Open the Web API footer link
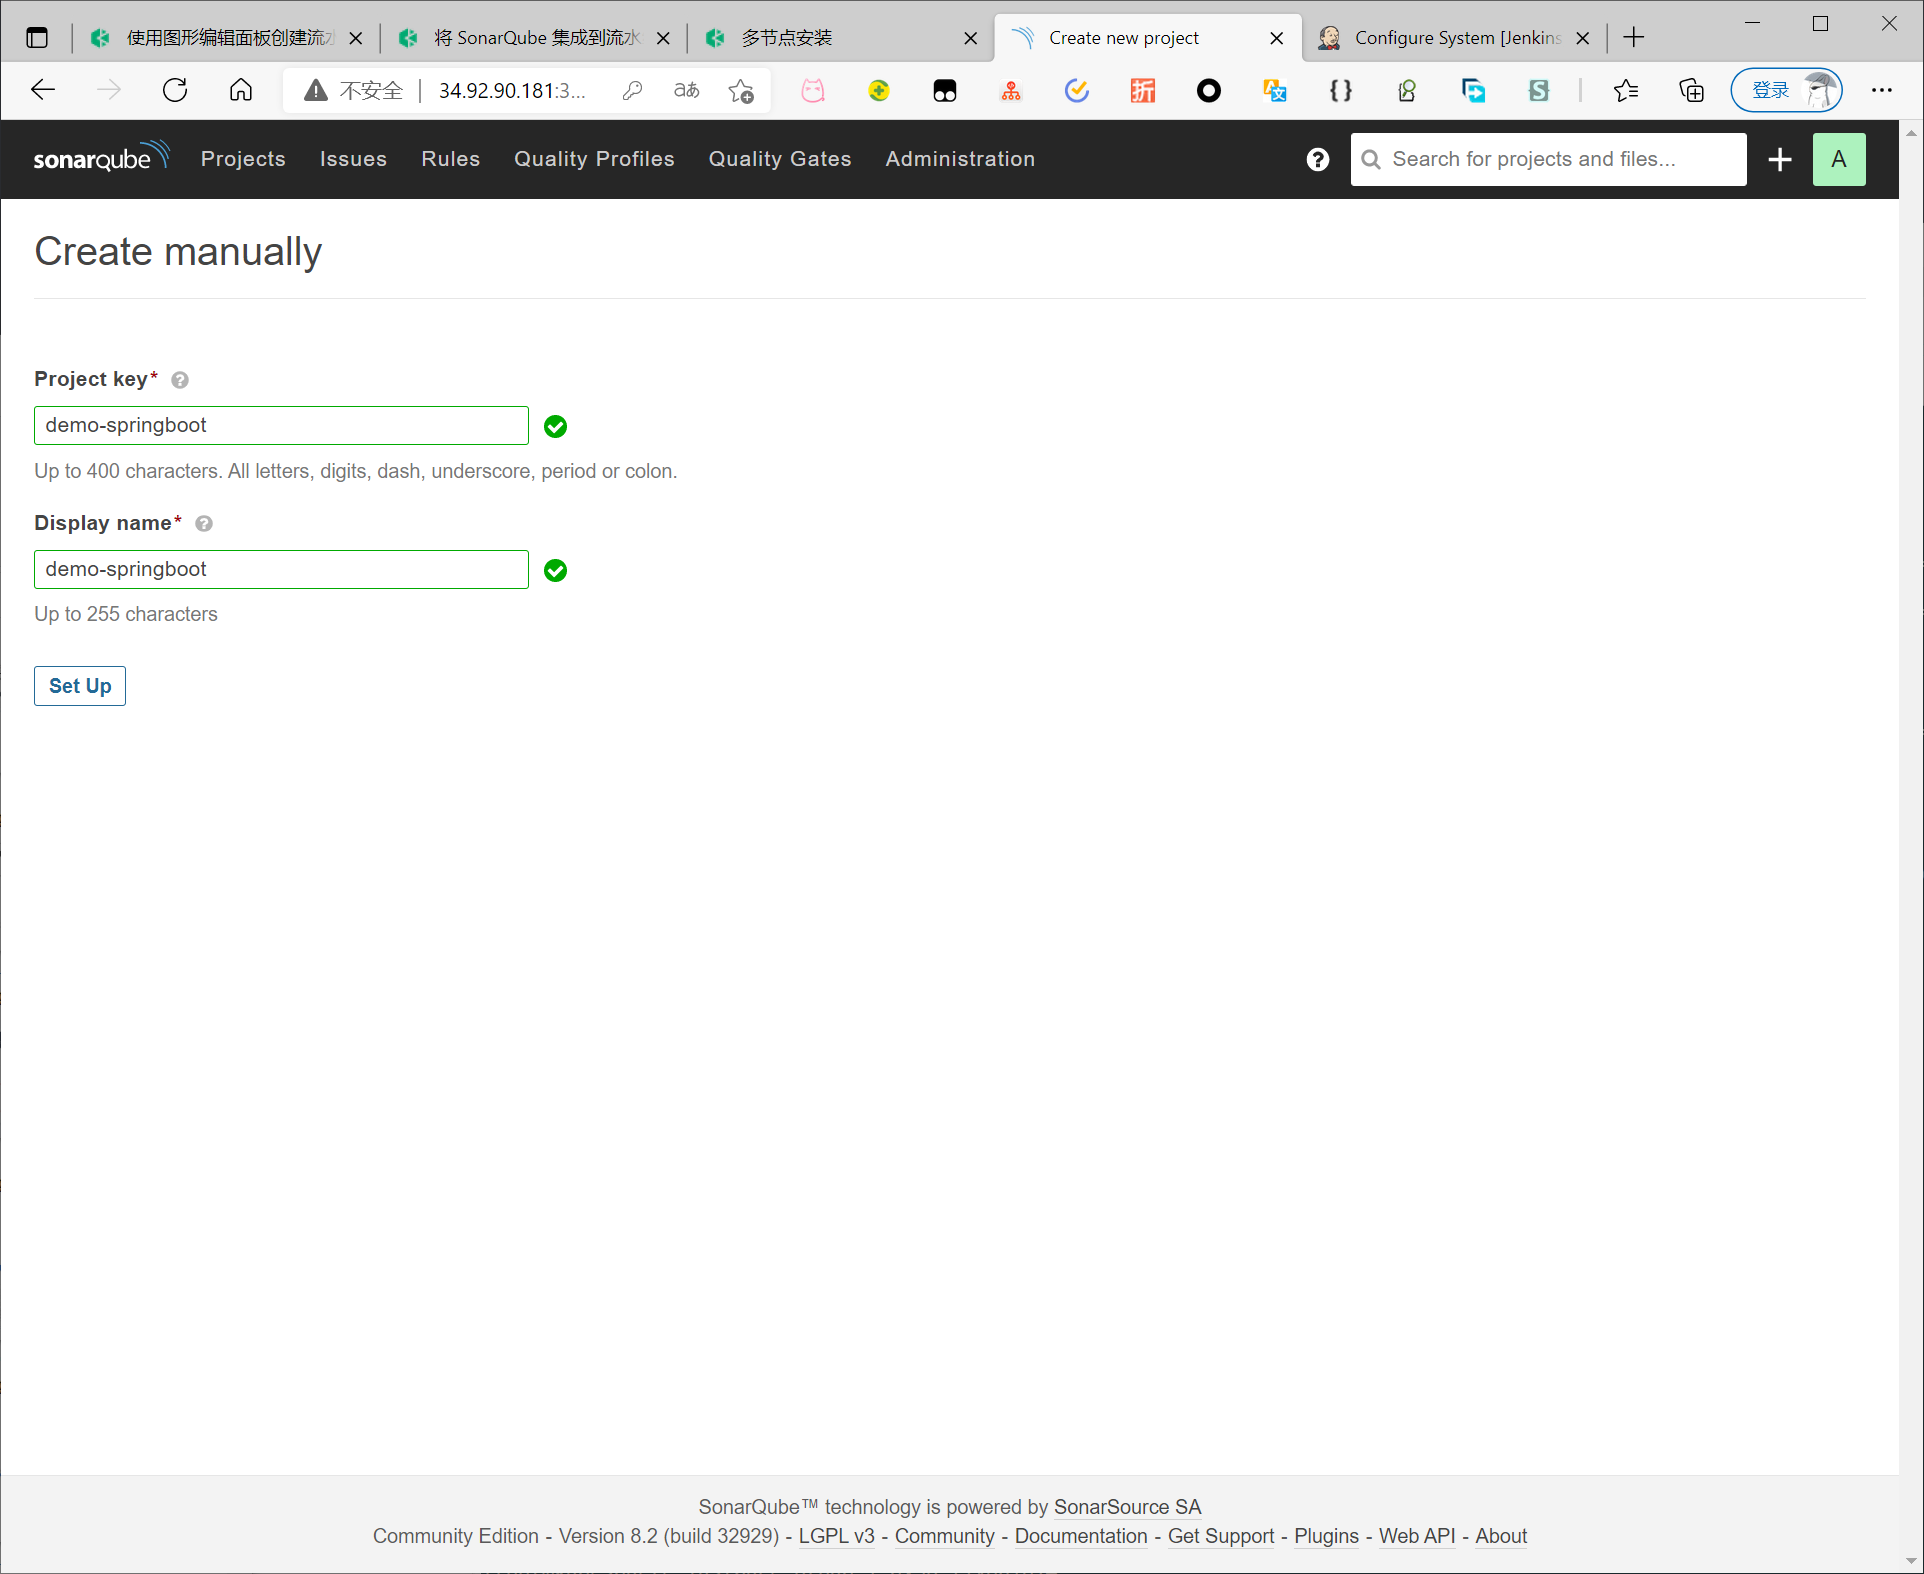This screenshot has height=1574, width=1924. coord(1416,1536)
